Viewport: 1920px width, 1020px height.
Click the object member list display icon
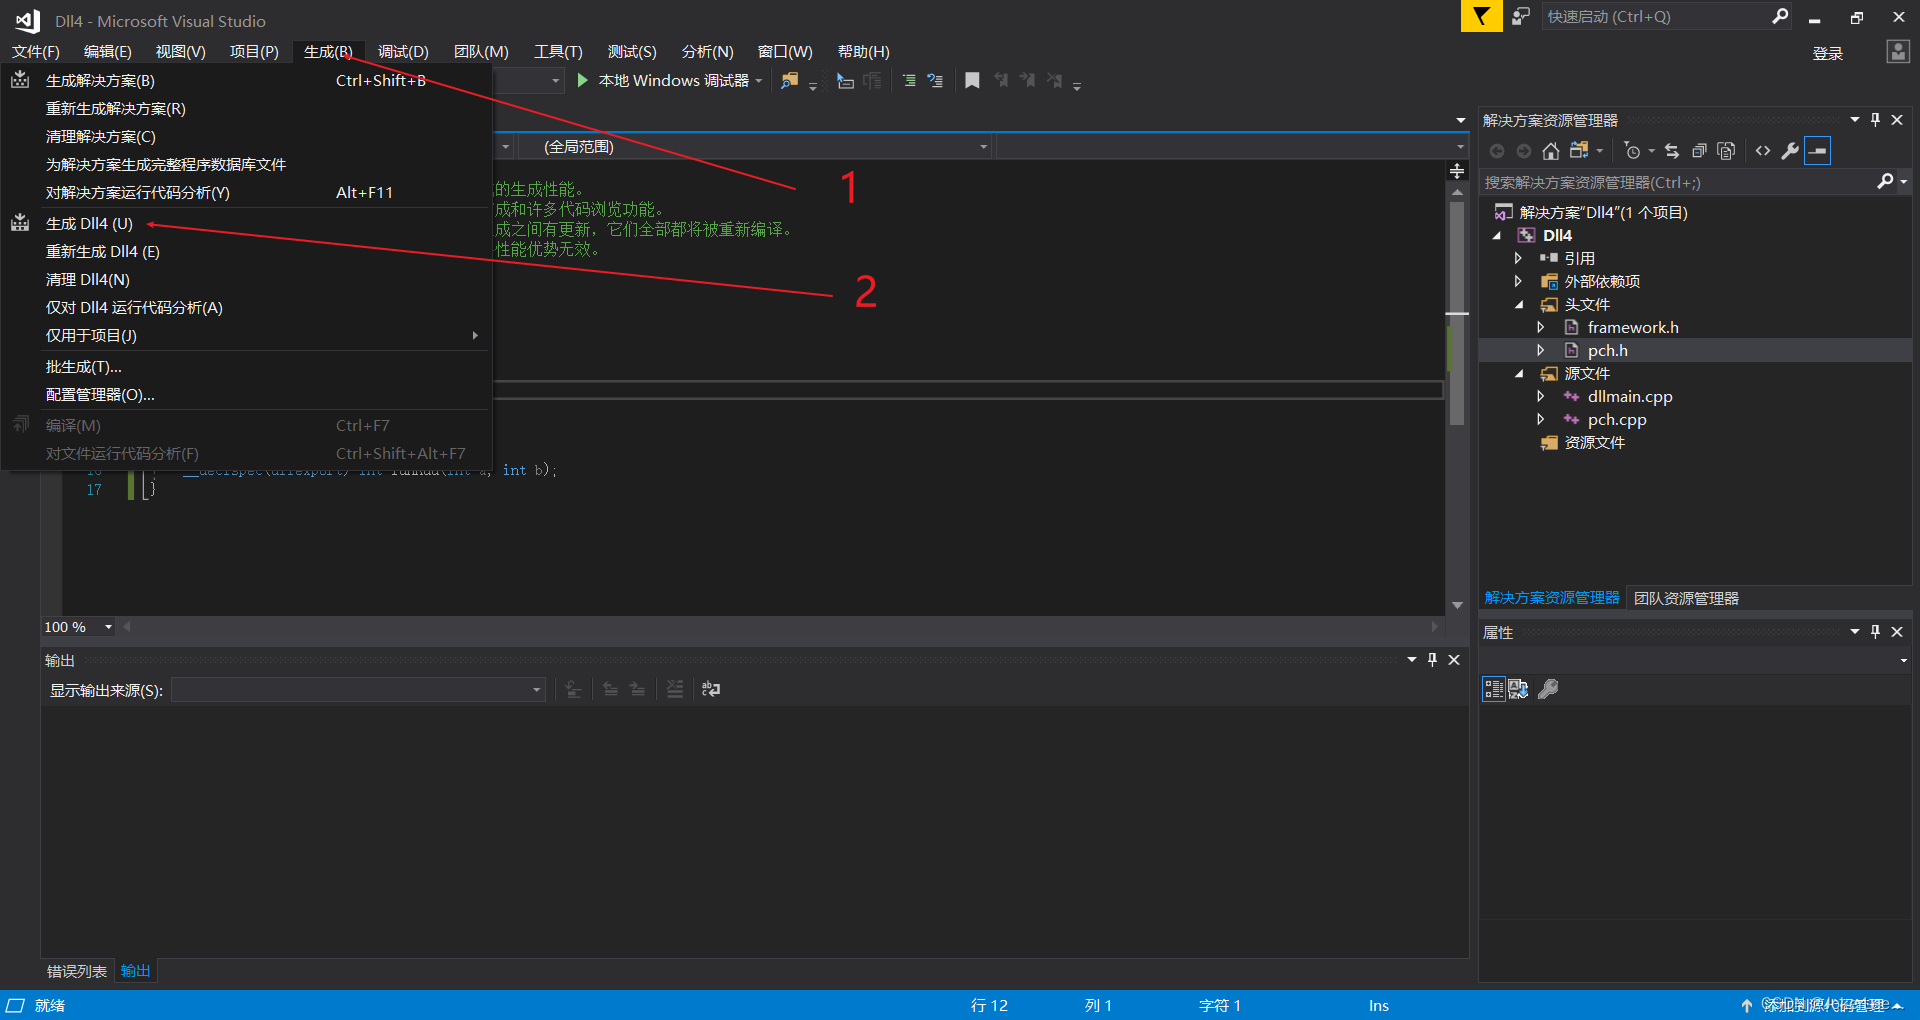click(846, 81)
